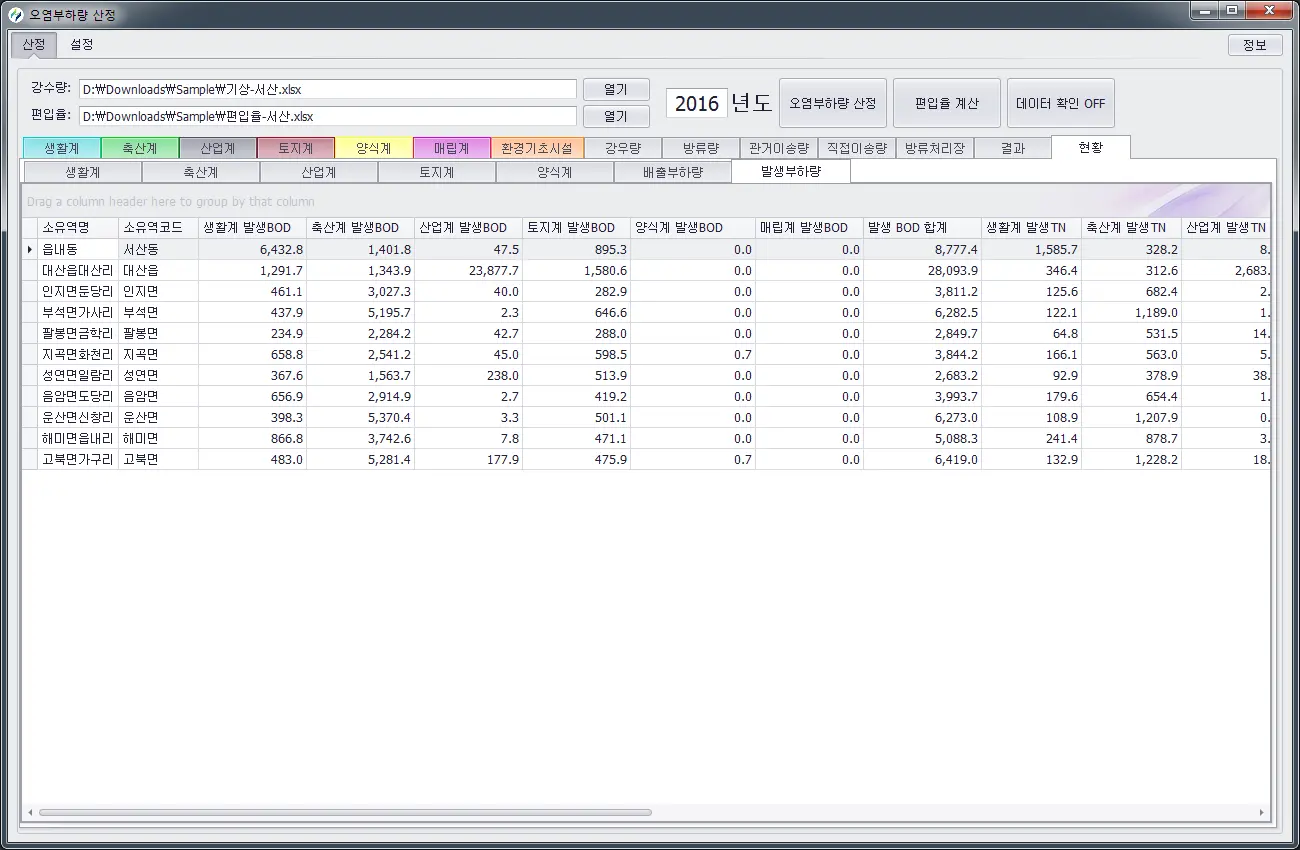Sort by 축산계 발생BOD column header
The width and height of the screenshot is (1300, 850).
pyautogui.click(x=360, y=228)
